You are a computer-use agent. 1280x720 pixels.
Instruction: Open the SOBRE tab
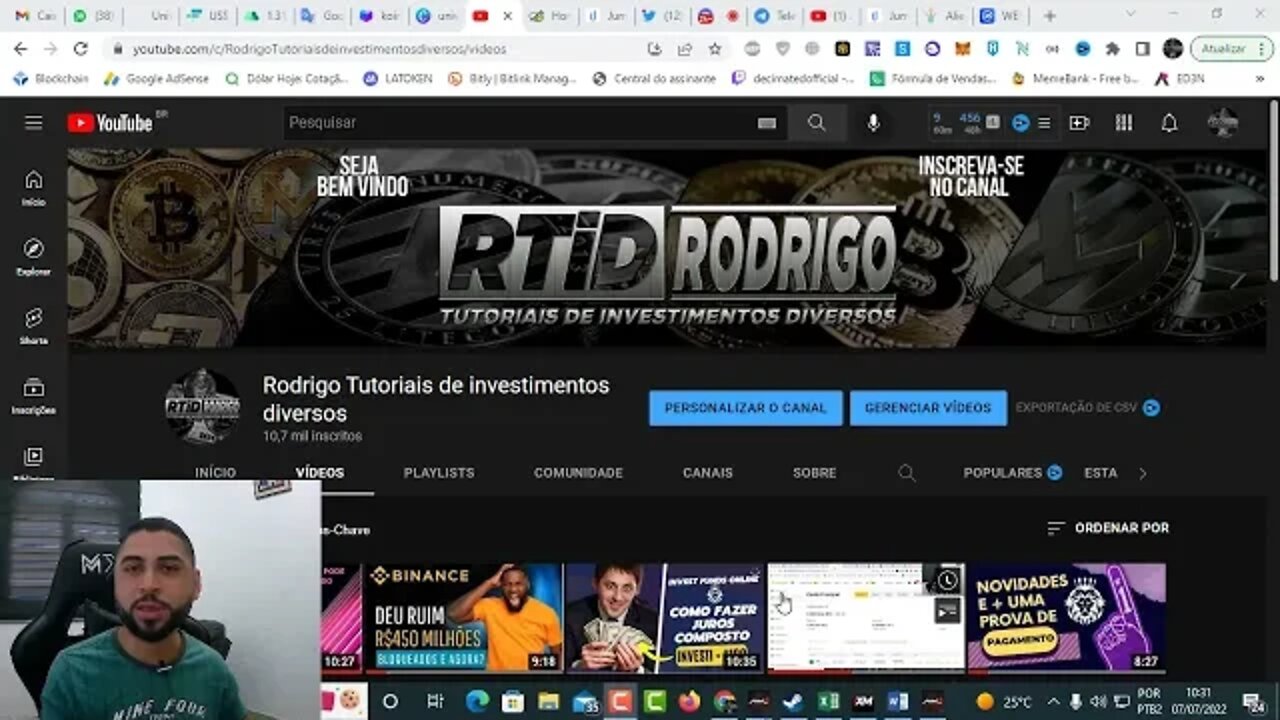point(814,473)
